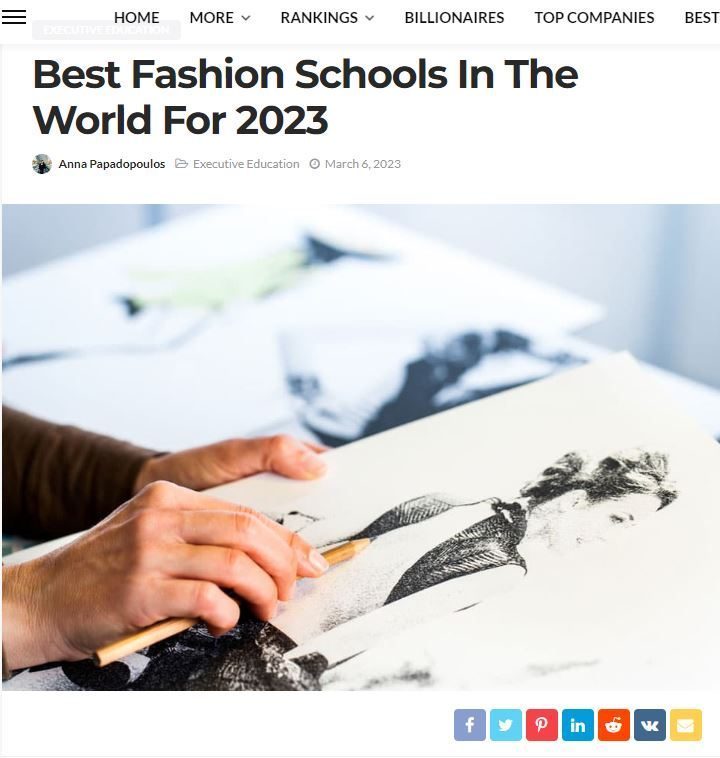Share article via email icon
The height and width of the screenshot is (758, 720).
pos(686,725)
